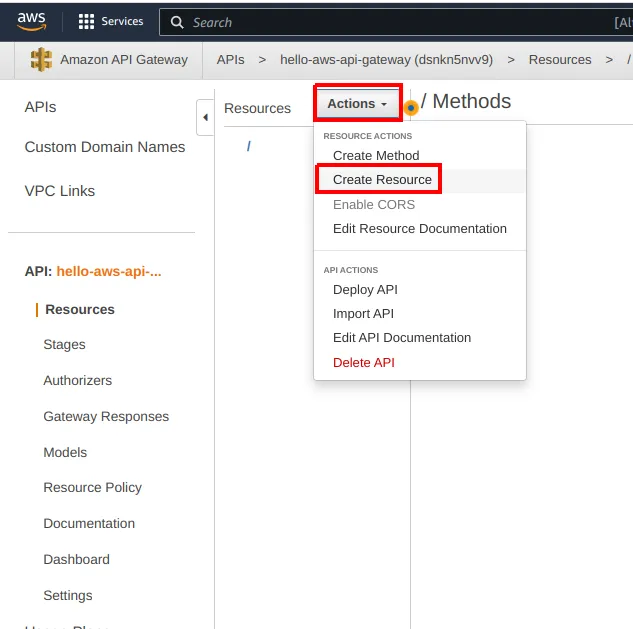Open Authorizers in the API sidebar
Viewport: 633px width, 629px height.
pyautogui.click(x=78, y=380)
